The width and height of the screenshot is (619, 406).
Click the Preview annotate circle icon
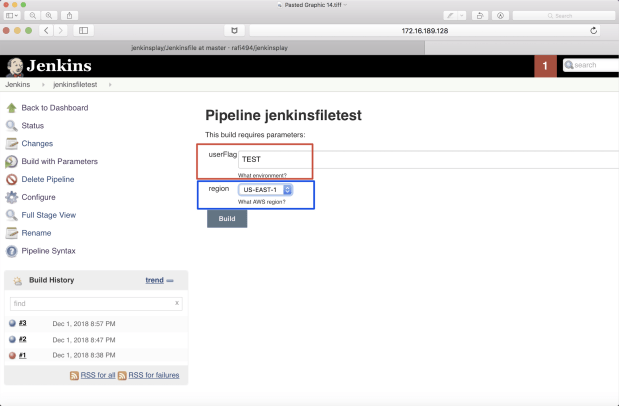click(500, 16)
